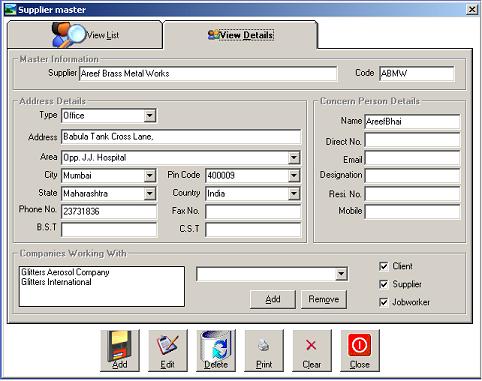Uncheck the Client checkbox
This screenshot has height=381, width=482.
pyautogui.click(x=383, y=266)
